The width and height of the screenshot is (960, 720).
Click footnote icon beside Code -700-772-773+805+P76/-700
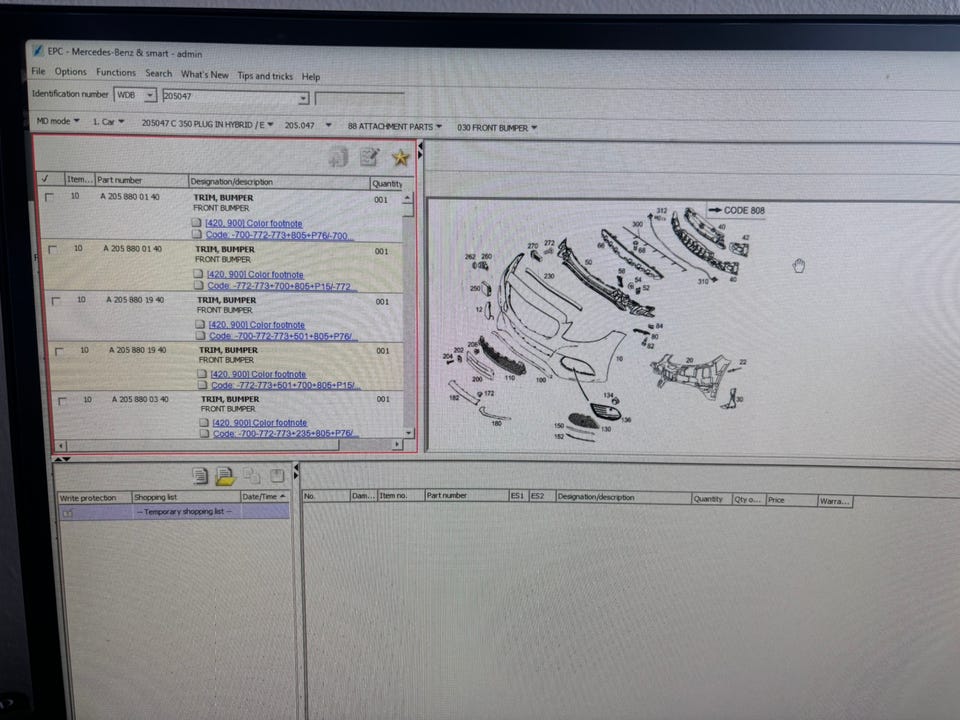pyautogui.click(x=197, y=234)
